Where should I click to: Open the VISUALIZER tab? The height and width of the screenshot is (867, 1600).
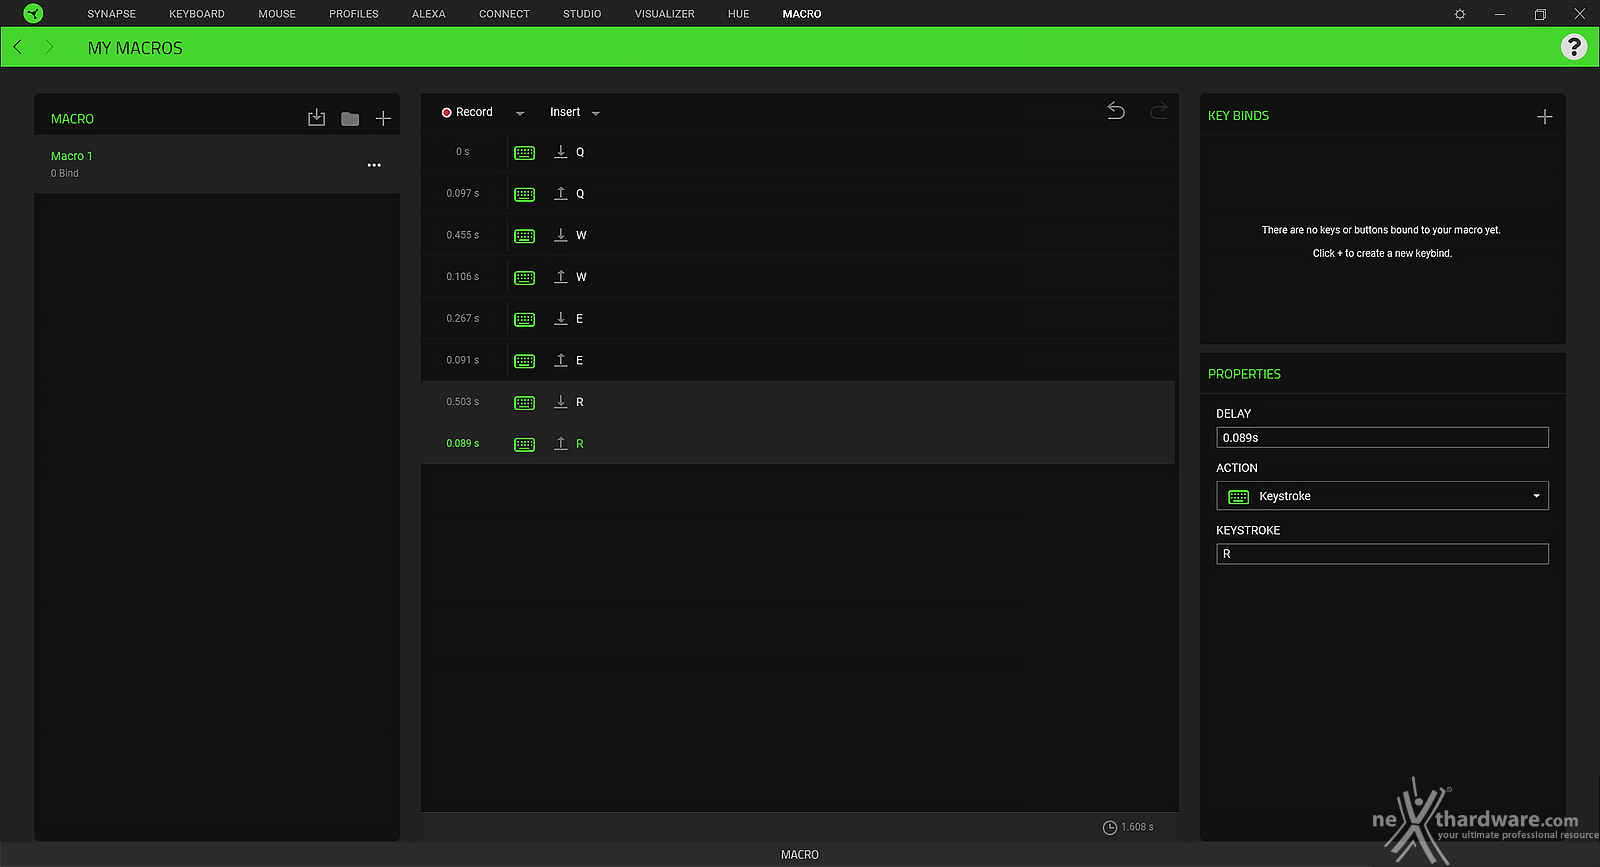[x=664, y=14]
